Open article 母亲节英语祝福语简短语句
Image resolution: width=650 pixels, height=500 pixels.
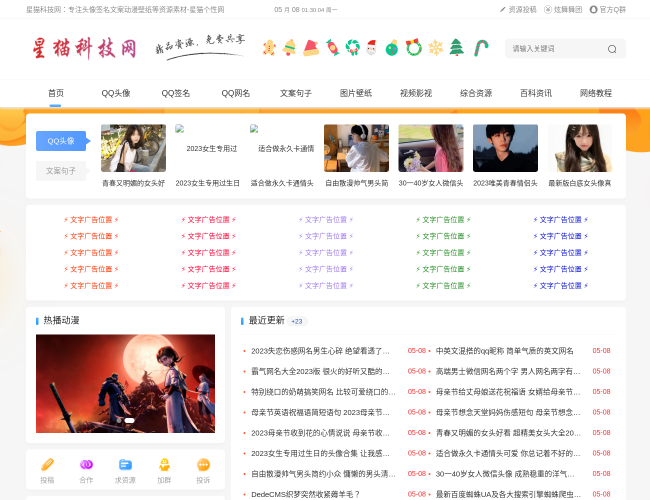pos(320,413)
